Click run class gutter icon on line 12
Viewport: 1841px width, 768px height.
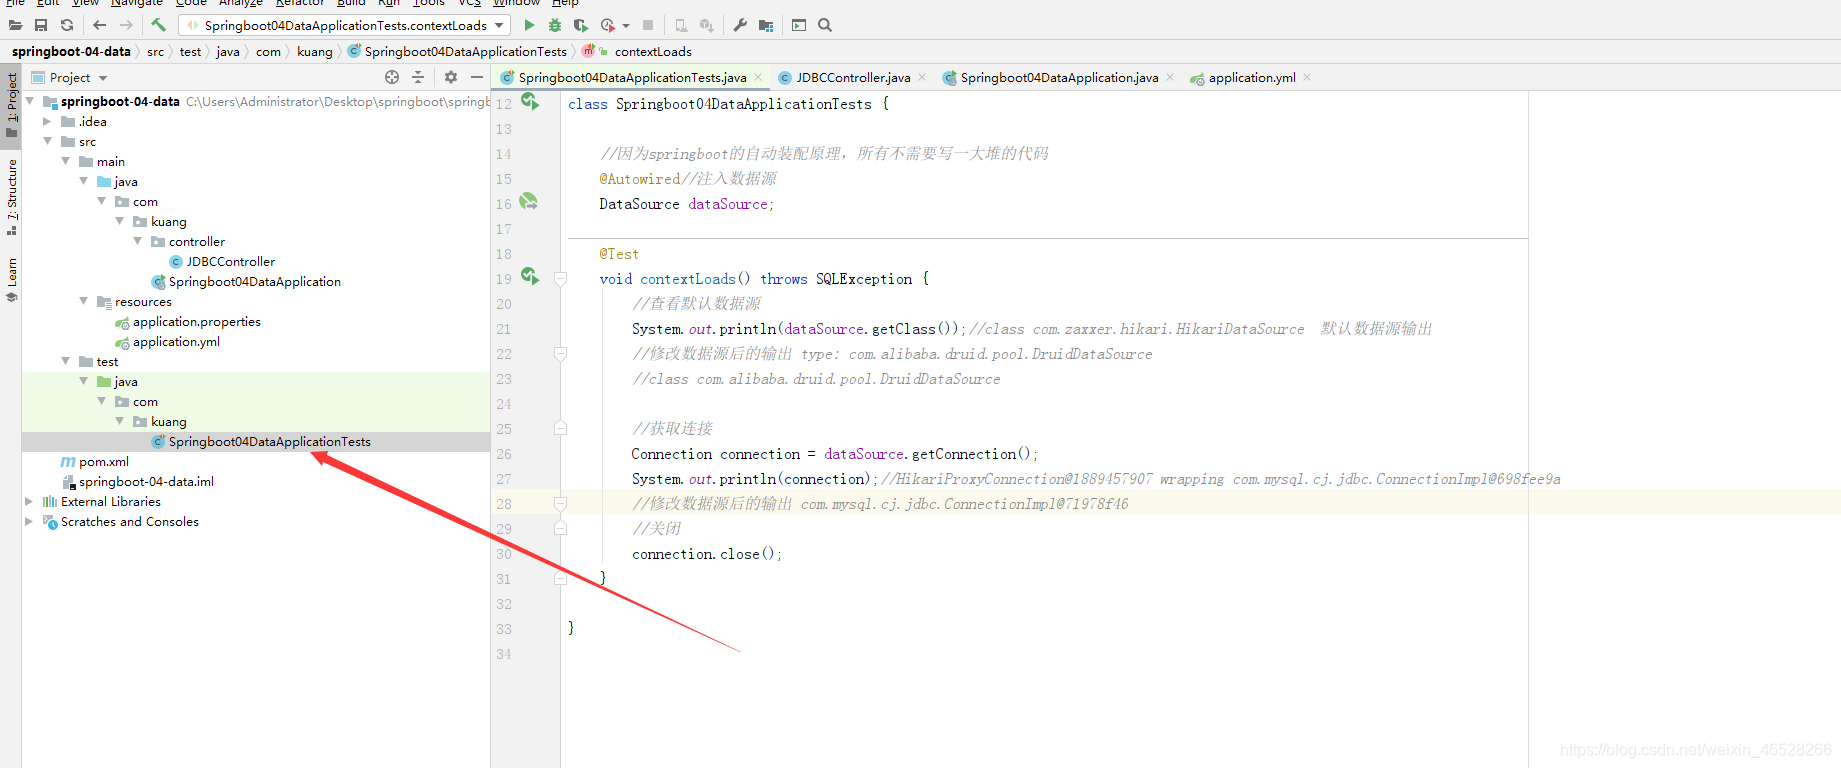(x=530, y=101)
